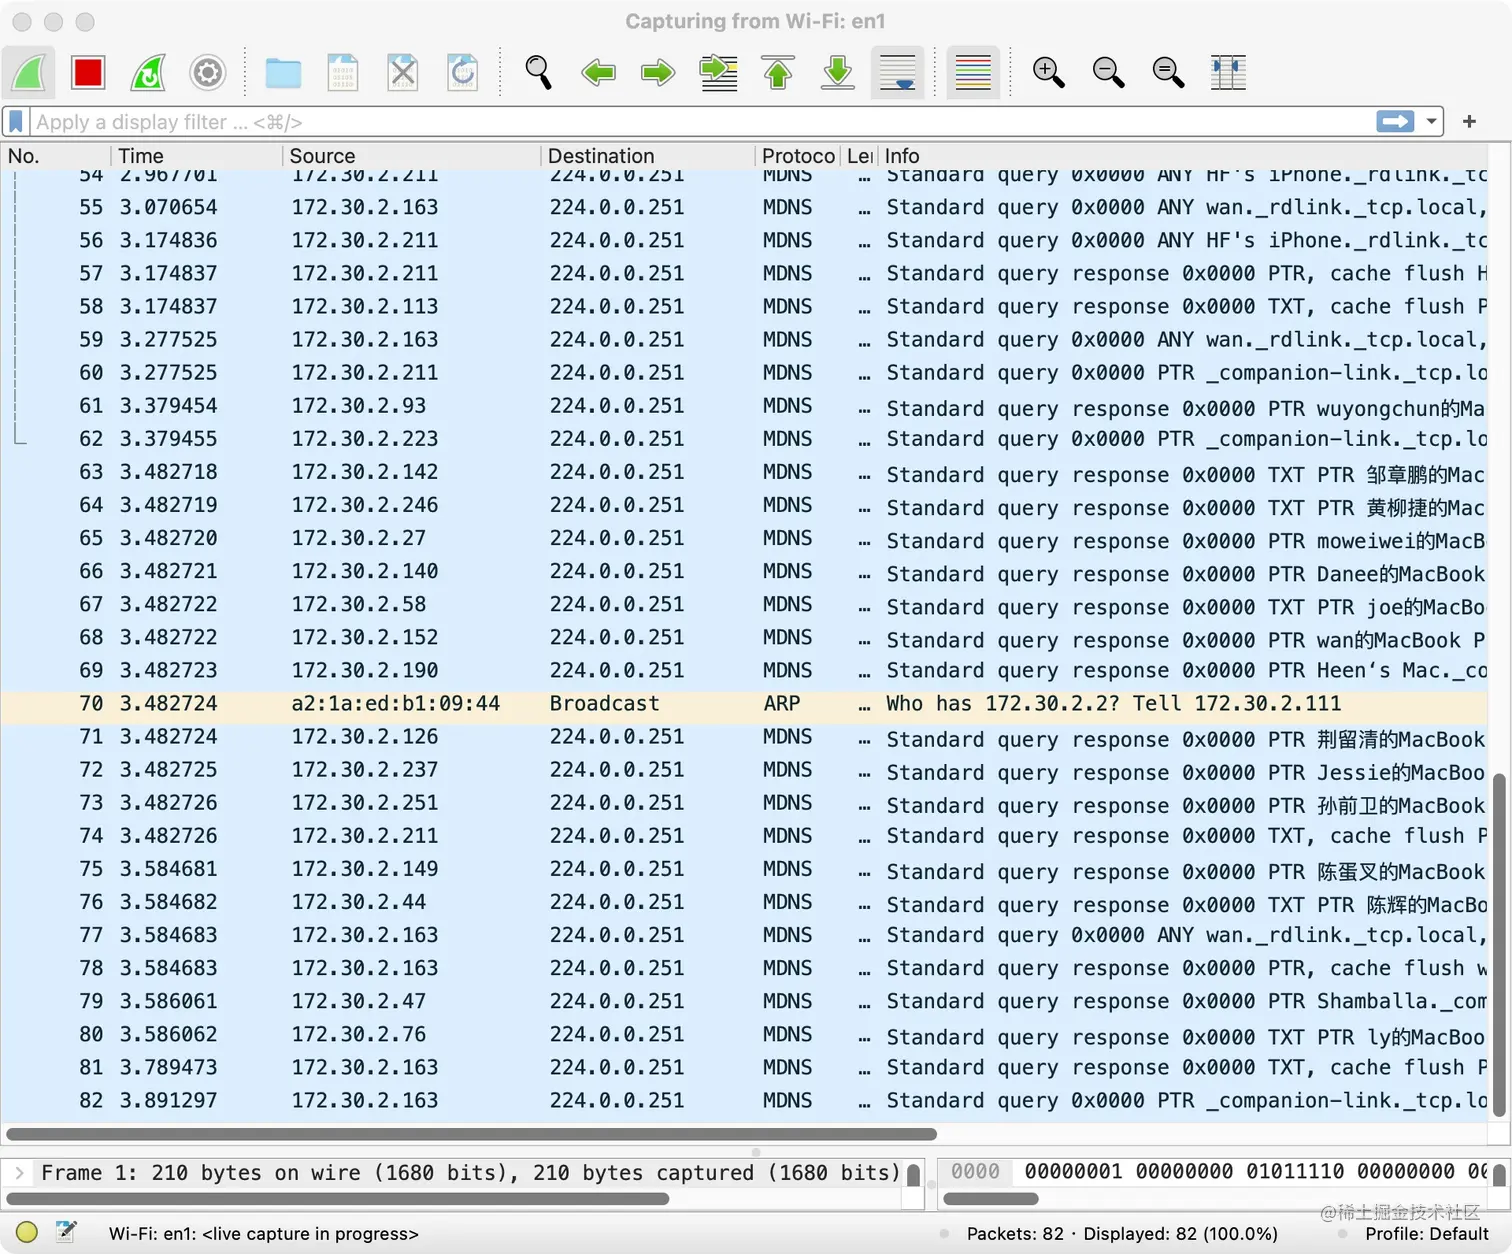Image resolution: width=1512 pixels, height=1254 pixels.
Task: Reset packet text to normal size
Action: (x=1168, y=73)
